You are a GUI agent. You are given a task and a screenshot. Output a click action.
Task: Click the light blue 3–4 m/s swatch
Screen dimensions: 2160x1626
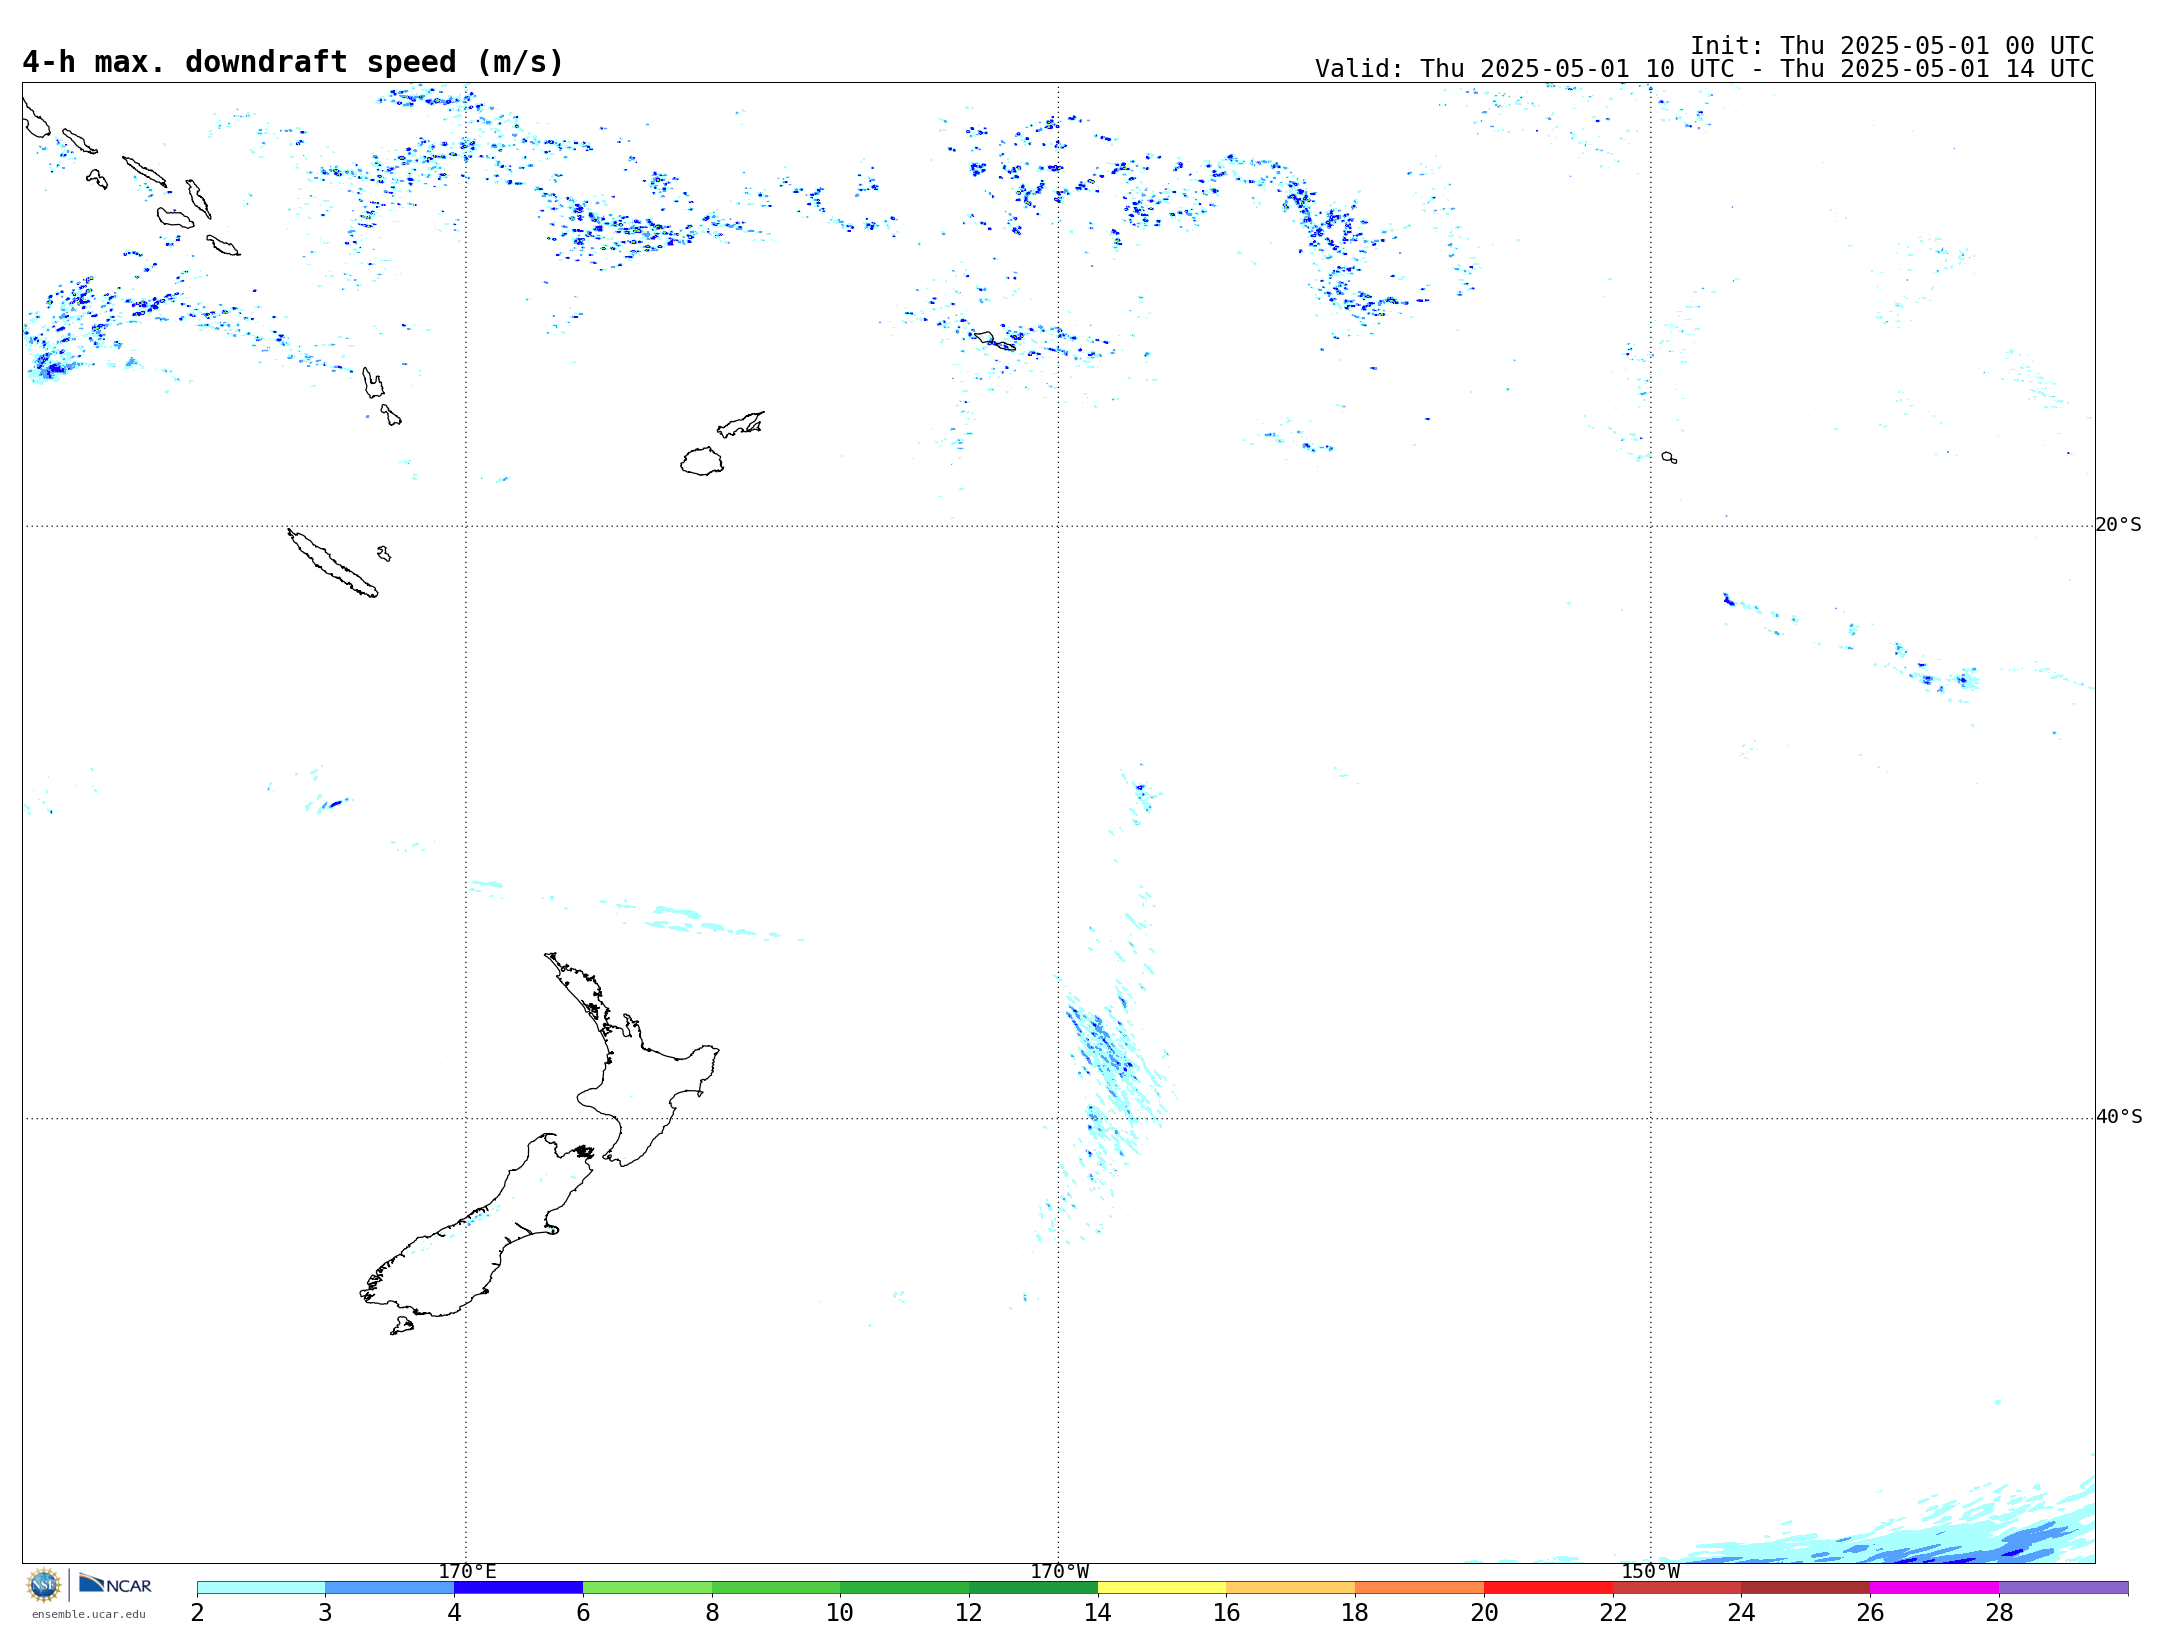390,1588
